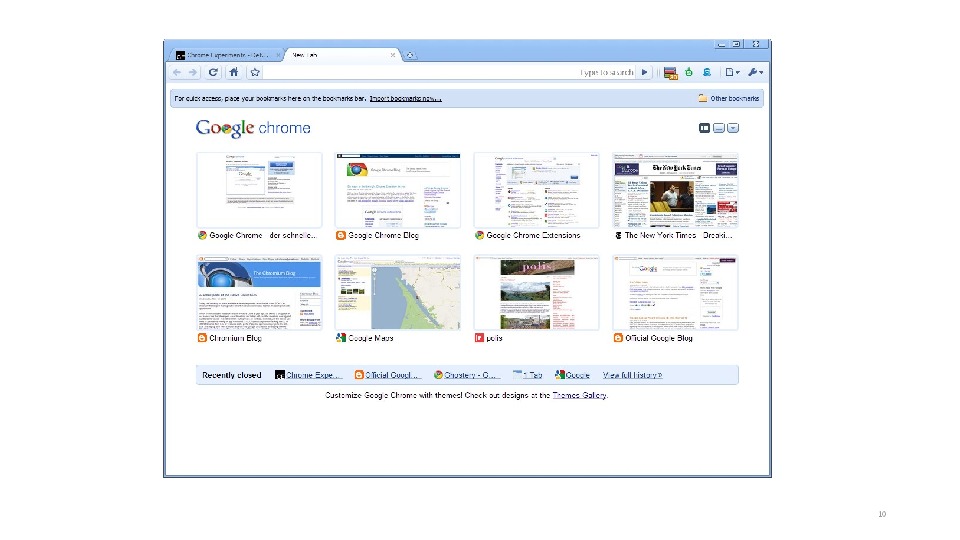This screenshot has height=540, width=960.
Task: Open the wrench tools menu
Action: point(756,72)
